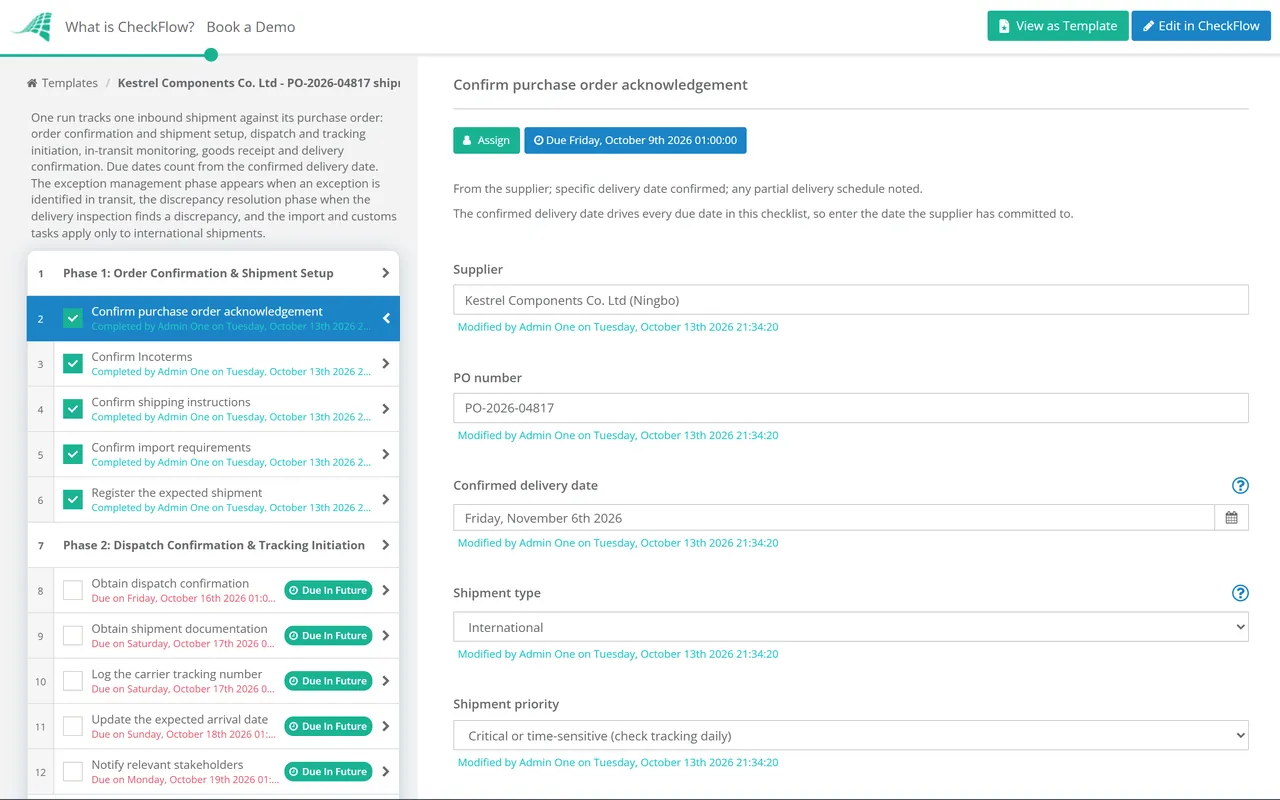Collapse the selected task's chevron arrow
1280x800 pixels.
386,319
